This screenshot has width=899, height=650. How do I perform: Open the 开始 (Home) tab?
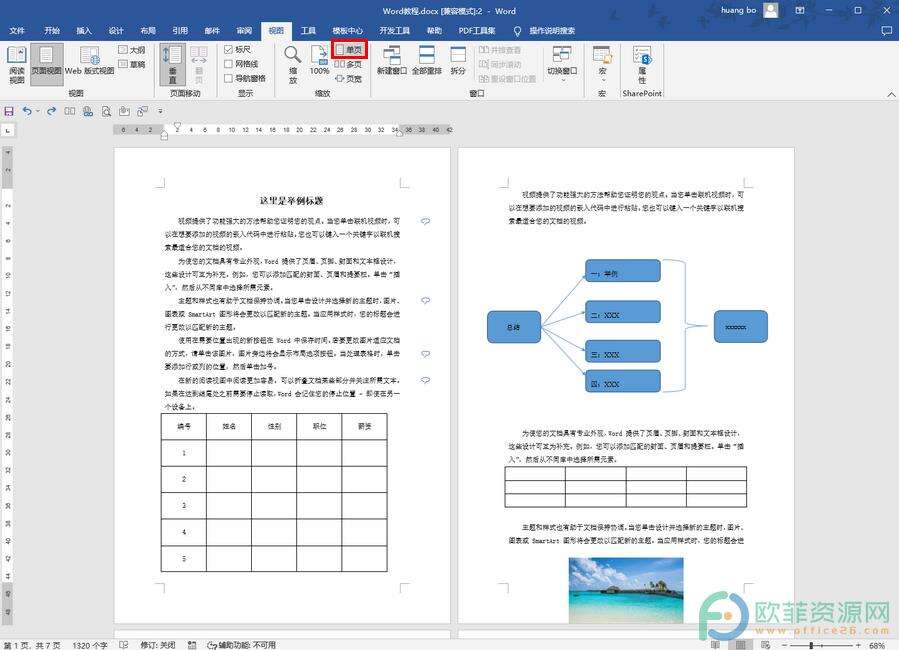(x=52, y=30)
